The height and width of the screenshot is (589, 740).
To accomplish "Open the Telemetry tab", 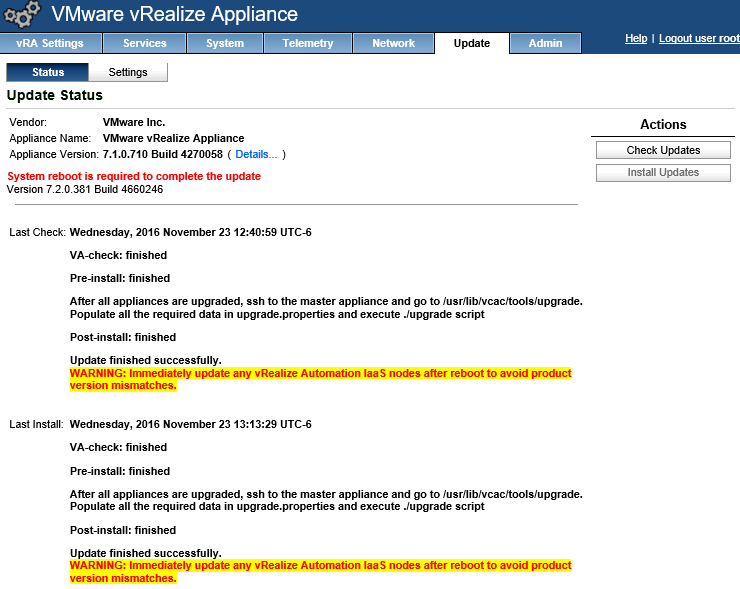I will tap(307, 43).
